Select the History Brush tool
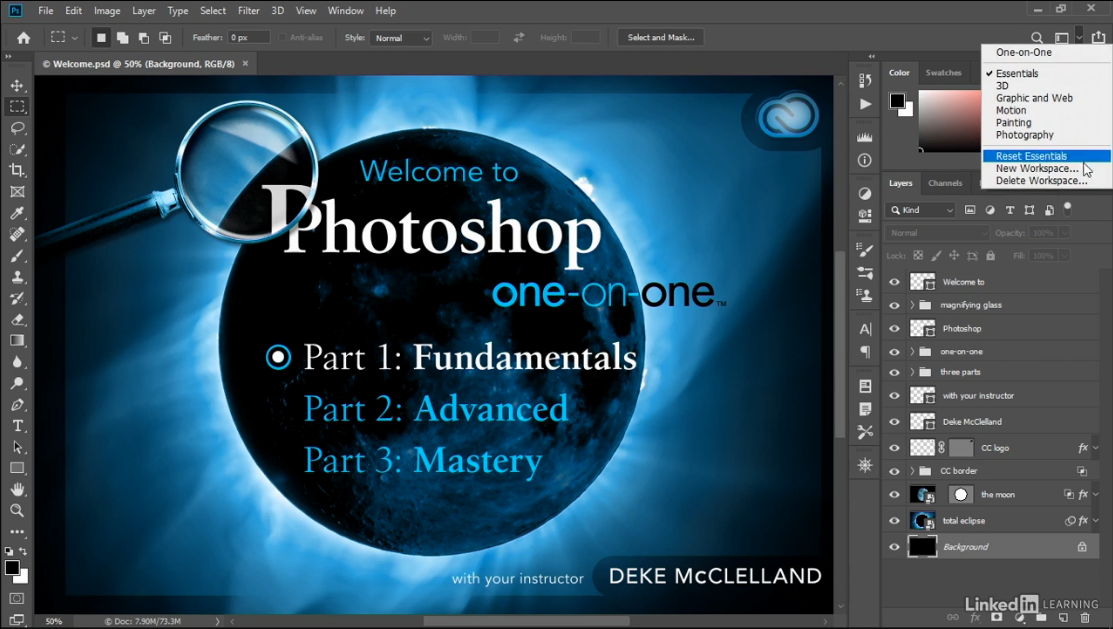Image resolution: width=1113 pixels, height=629 pixels. click(17, 298)
